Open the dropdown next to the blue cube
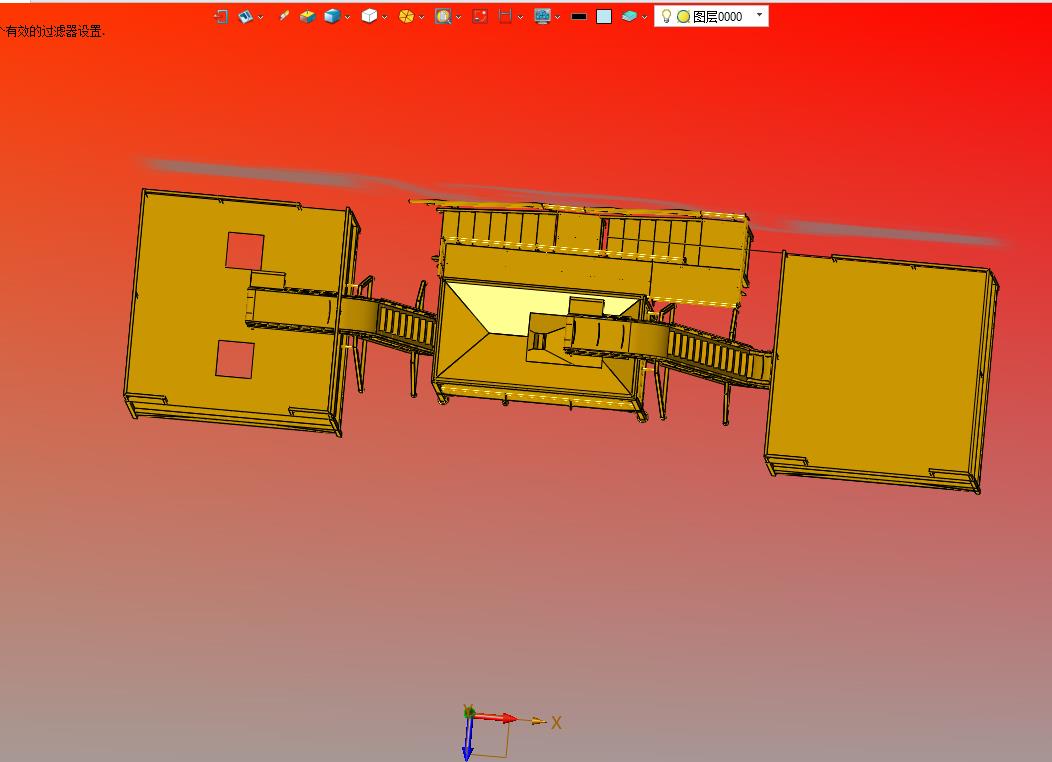 pos(348,17)
